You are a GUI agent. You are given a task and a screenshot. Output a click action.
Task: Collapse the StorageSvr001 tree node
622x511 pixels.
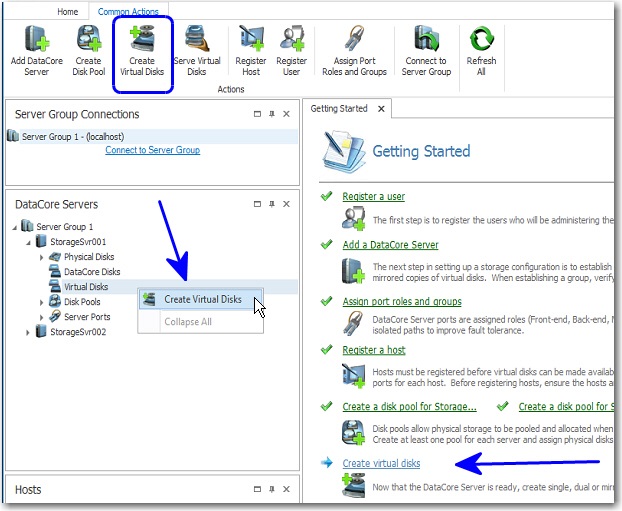point(29,242)
